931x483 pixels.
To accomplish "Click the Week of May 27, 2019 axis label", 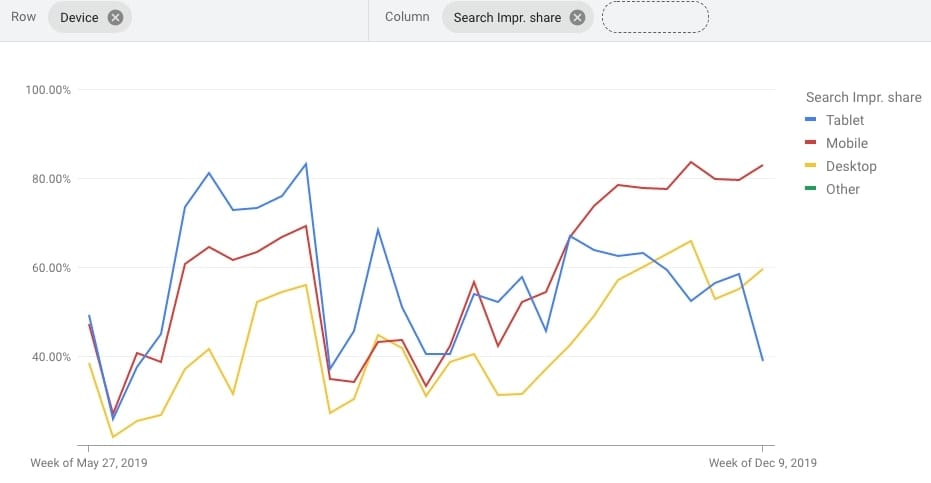I will tap(88, 463).
